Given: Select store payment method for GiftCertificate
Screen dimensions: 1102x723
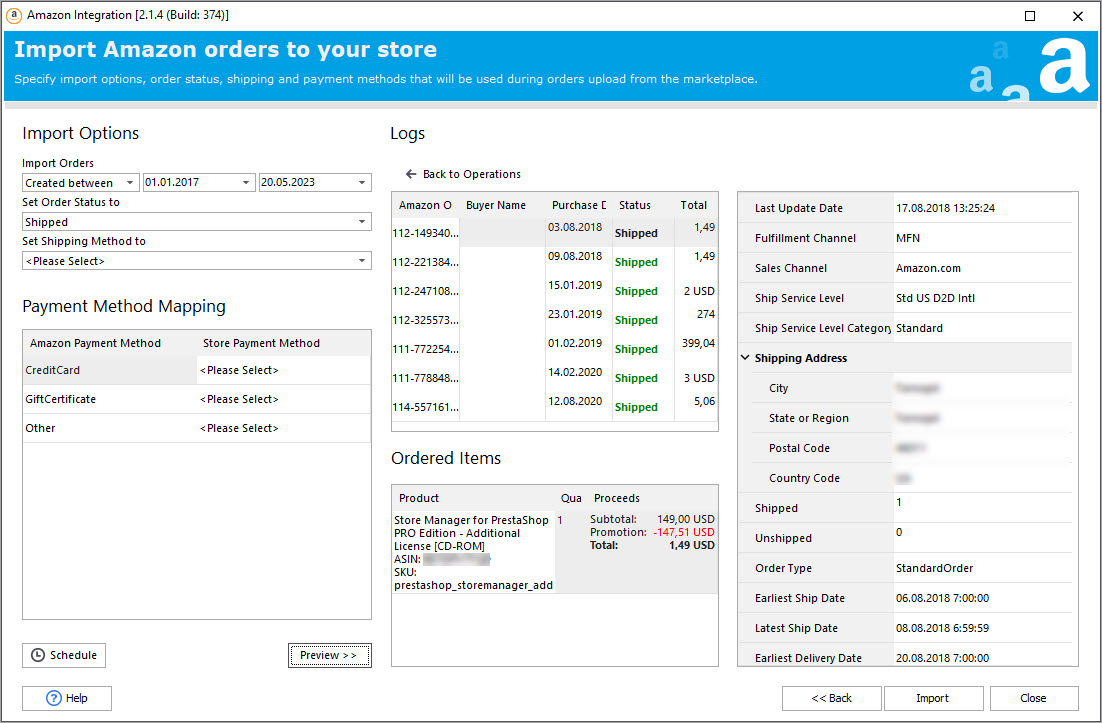Looking at the screenshot, I should click(x=282, y=399).
